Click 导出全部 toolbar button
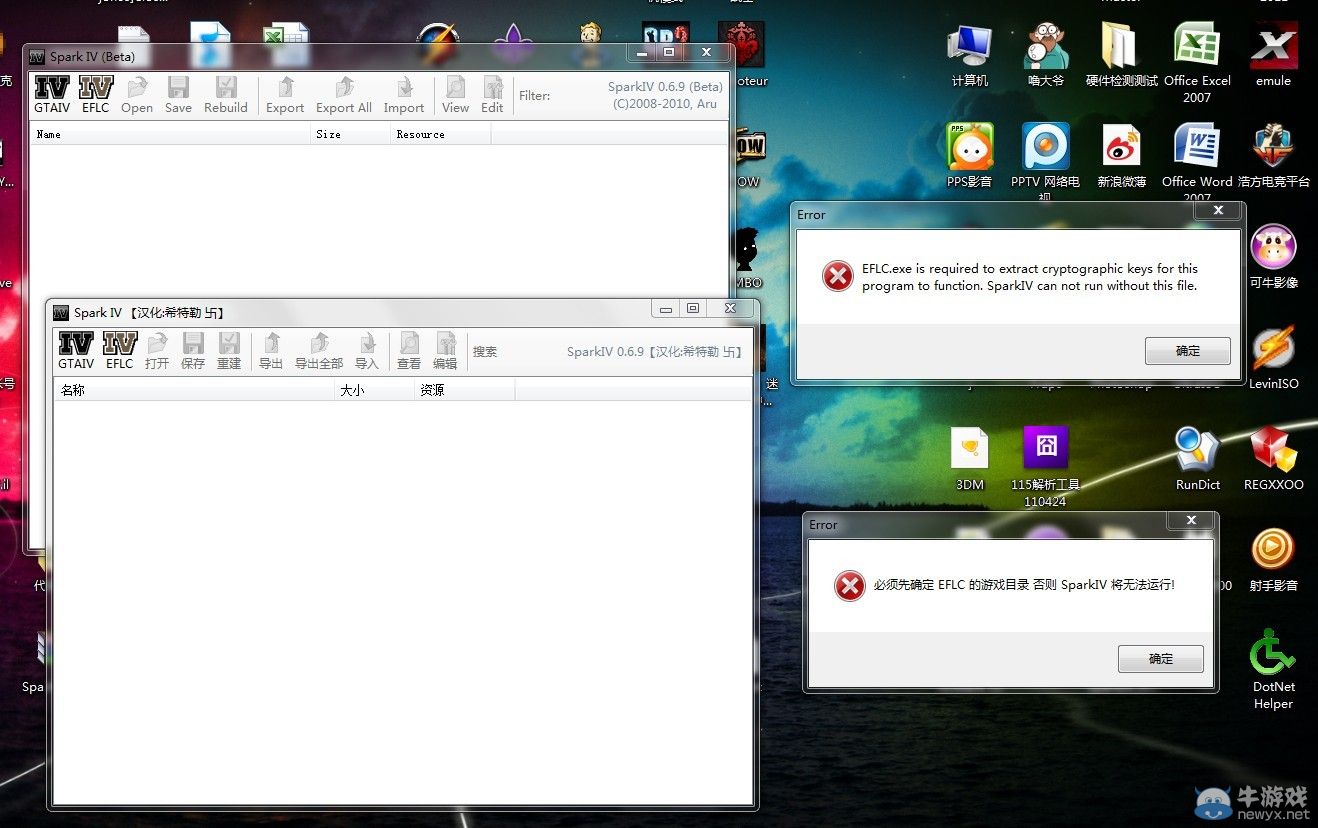1318x828 pixels. coord(319,351)
